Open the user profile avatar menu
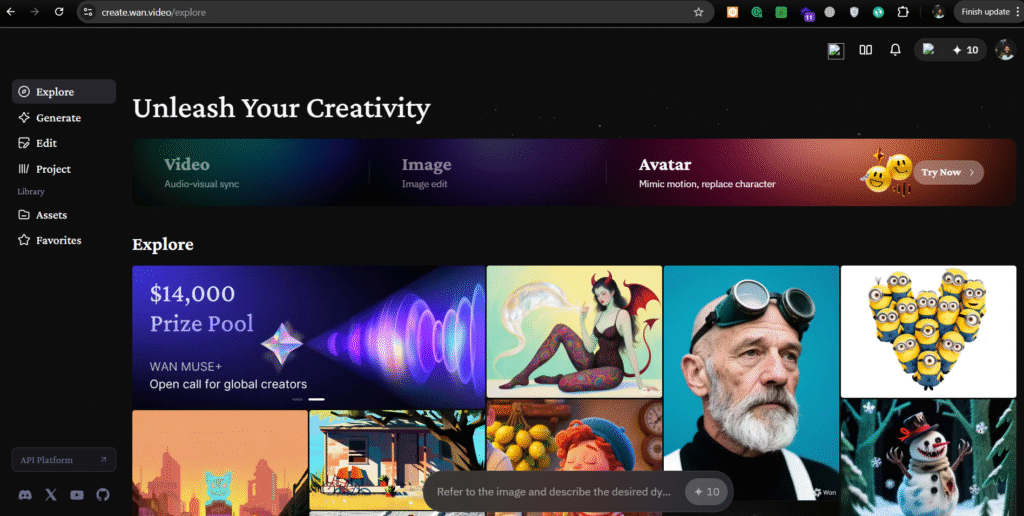Image resolution: width=1024 pixels, height=516 pixels. [1004, 50]
